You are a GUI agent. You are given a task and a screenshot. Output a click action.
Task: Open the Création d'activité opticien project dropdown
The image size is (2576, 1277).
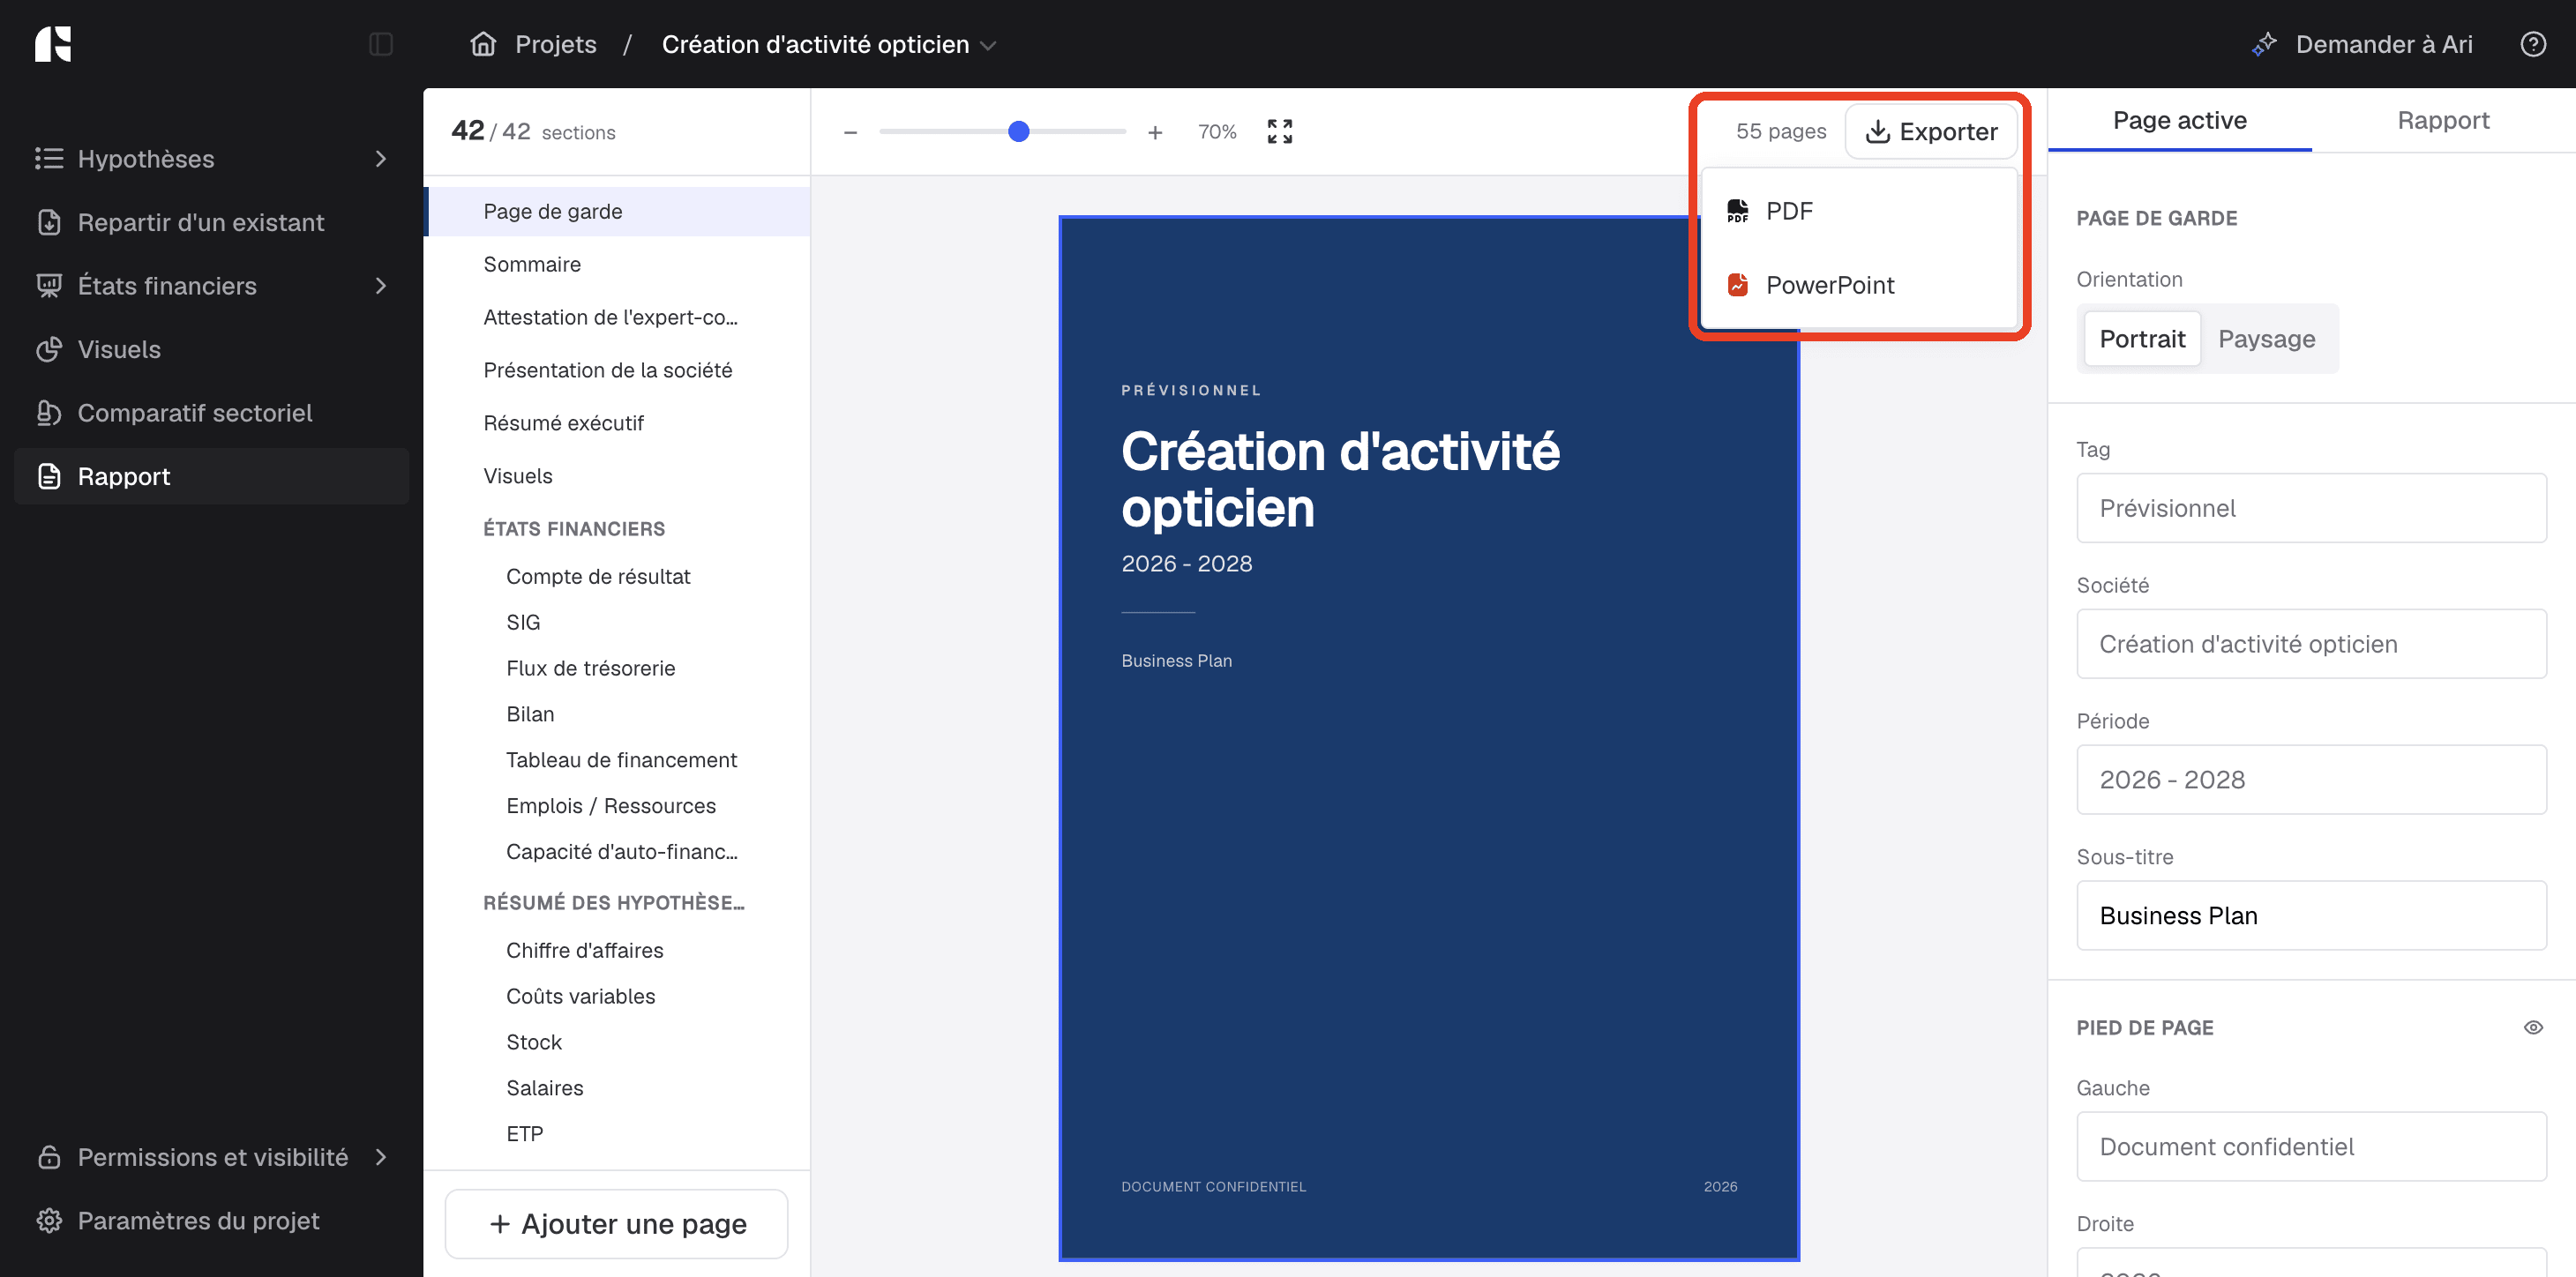pyautogui.click(x=828, y=44)
